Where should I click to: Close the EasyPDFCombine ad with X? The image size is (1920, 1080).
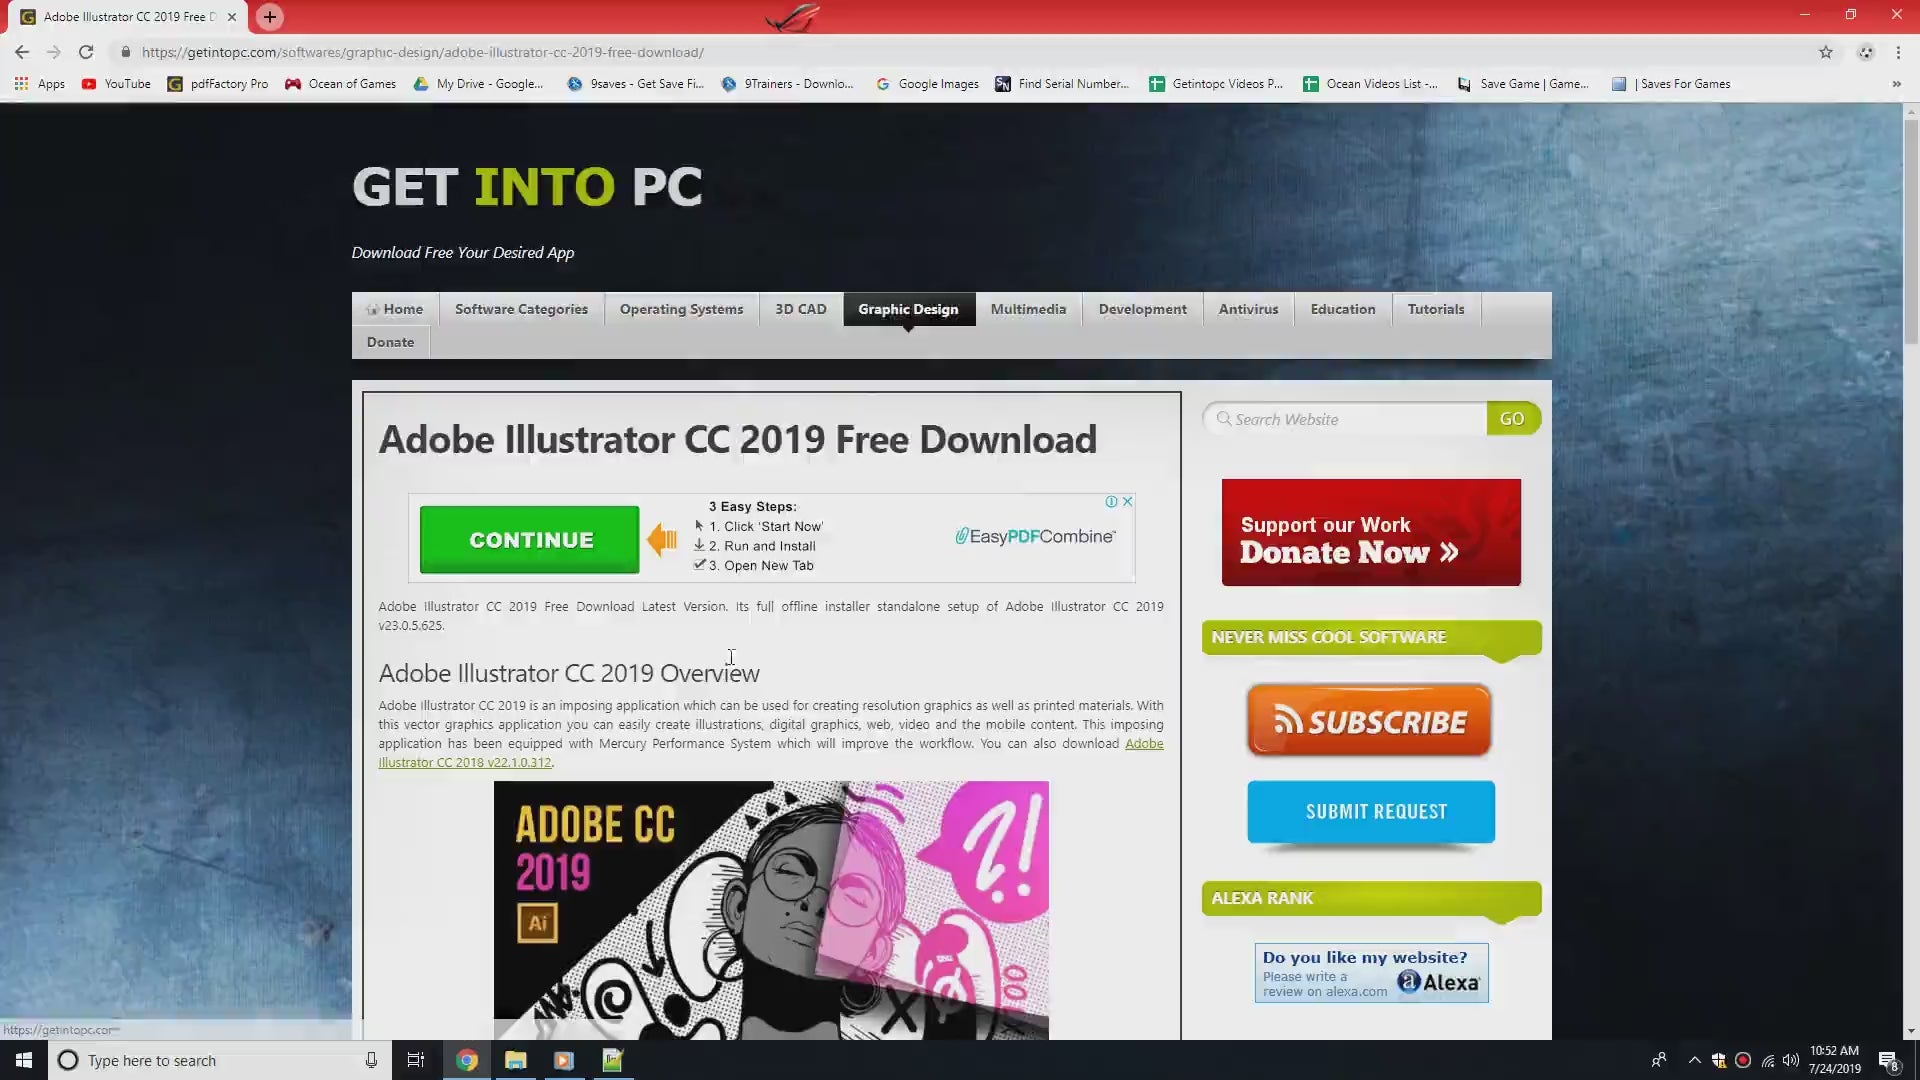(x=1127, y=501)
